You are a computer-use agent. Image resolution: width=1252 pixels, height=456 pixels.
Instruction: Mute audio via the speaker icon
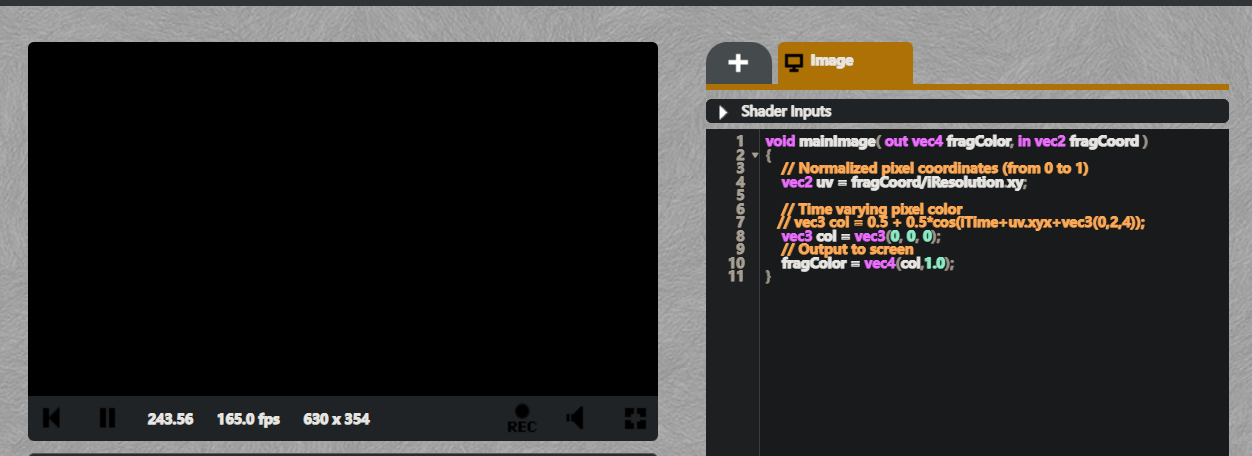coord(575,419)
